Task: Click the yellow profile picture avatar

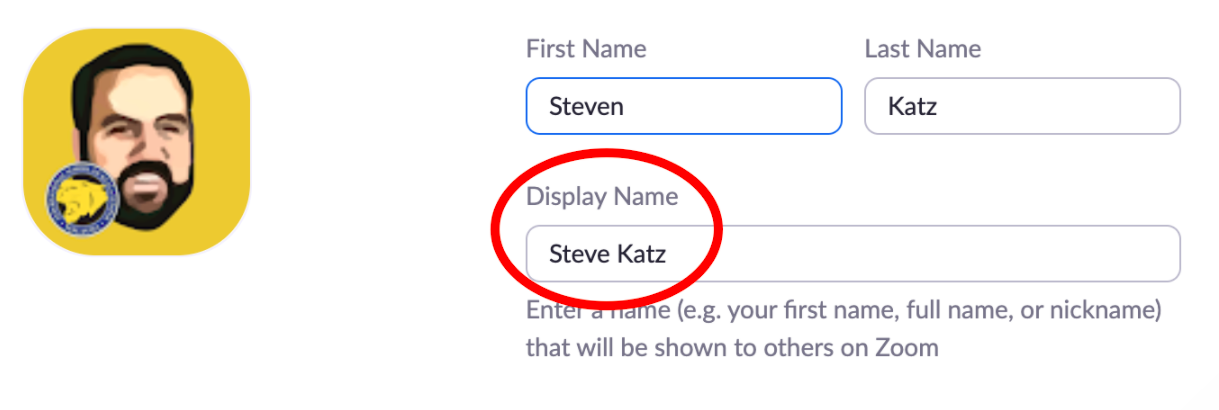Action: click(136, 141)
